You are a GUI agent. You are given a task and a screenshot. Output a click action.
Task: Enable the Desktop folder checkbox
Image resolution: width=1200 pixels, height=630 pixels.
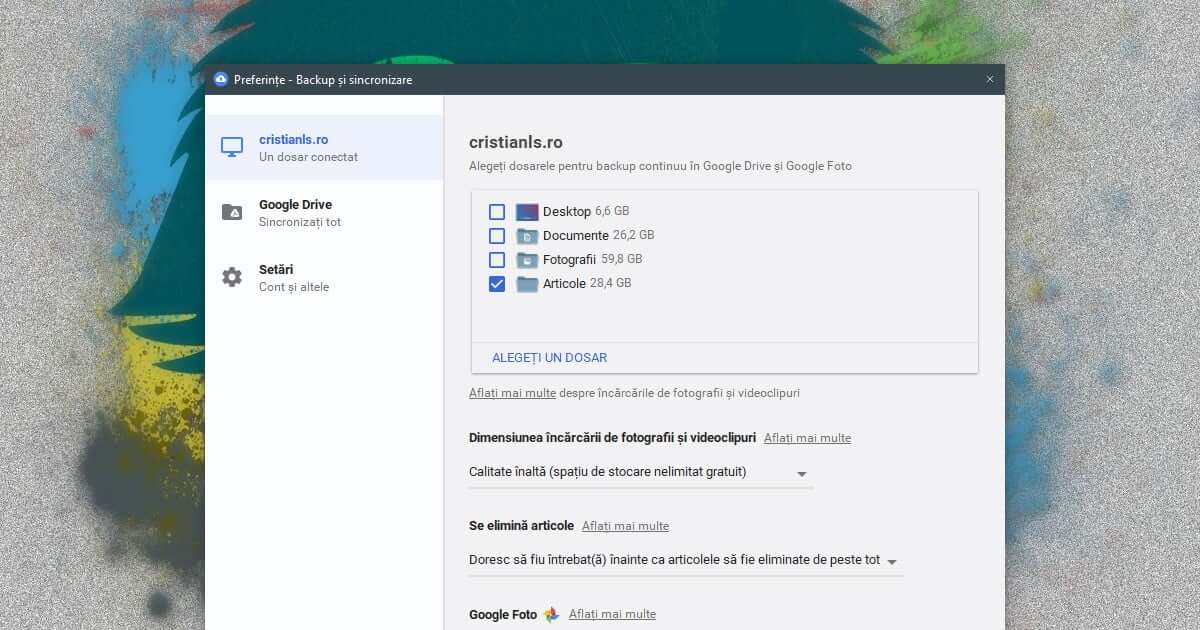click(497, 212)
